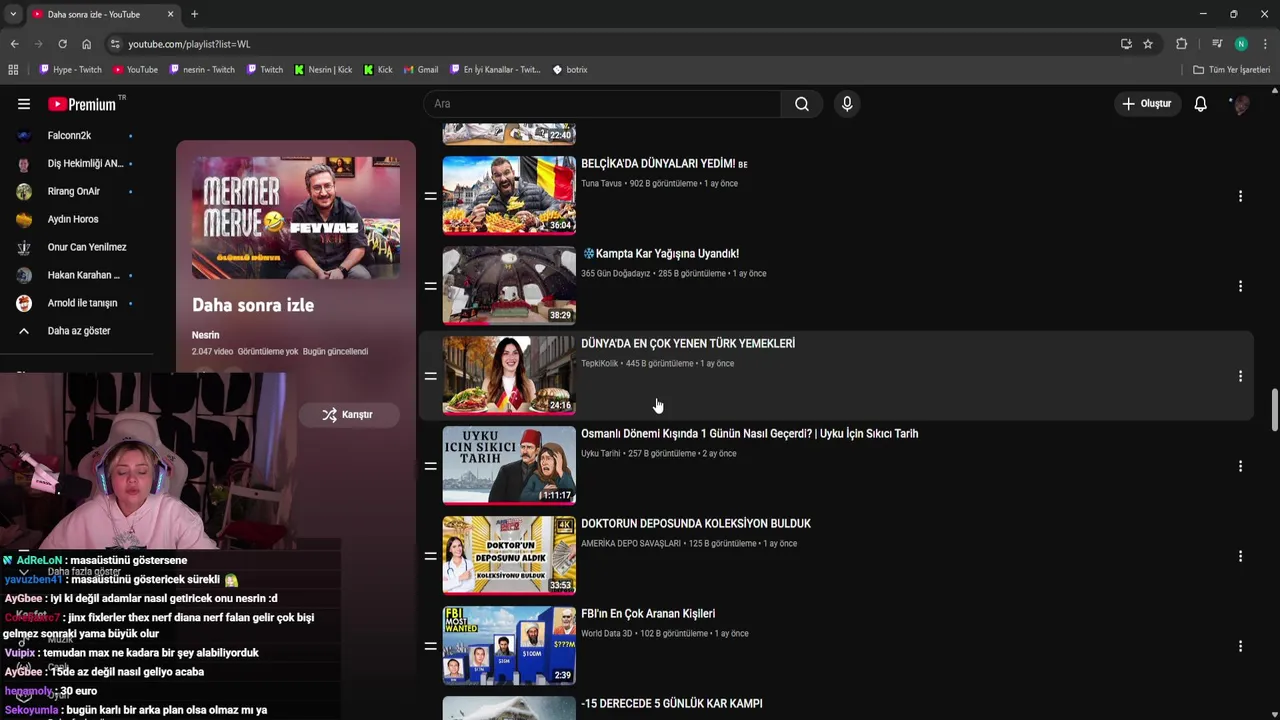The image size is (1280, 720).
Task: Open Nesrin playlist owner link
Action: click(x=205, y=335)
